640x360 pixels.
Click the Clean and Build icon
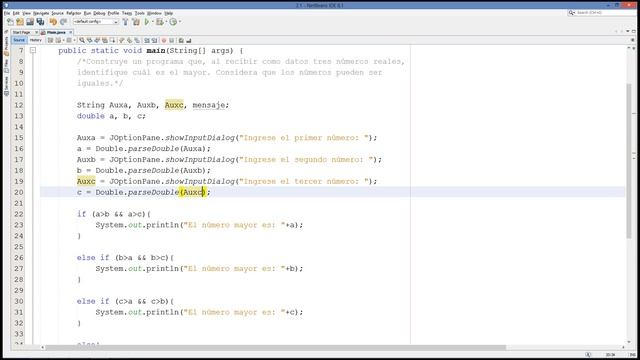[136, 22]
